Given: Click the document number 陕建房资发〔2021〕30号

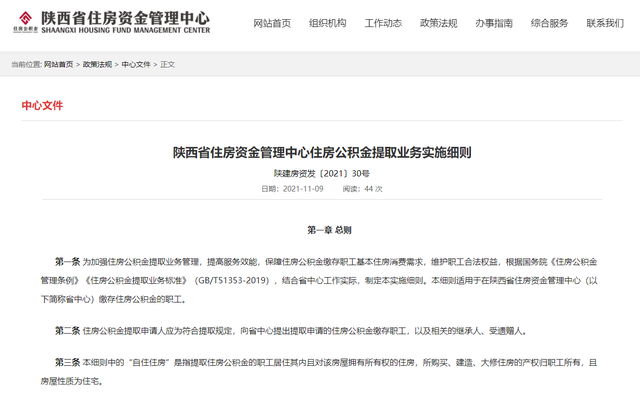Looking at the screenshot, I should pyautogui.click(x=322, y=173).
